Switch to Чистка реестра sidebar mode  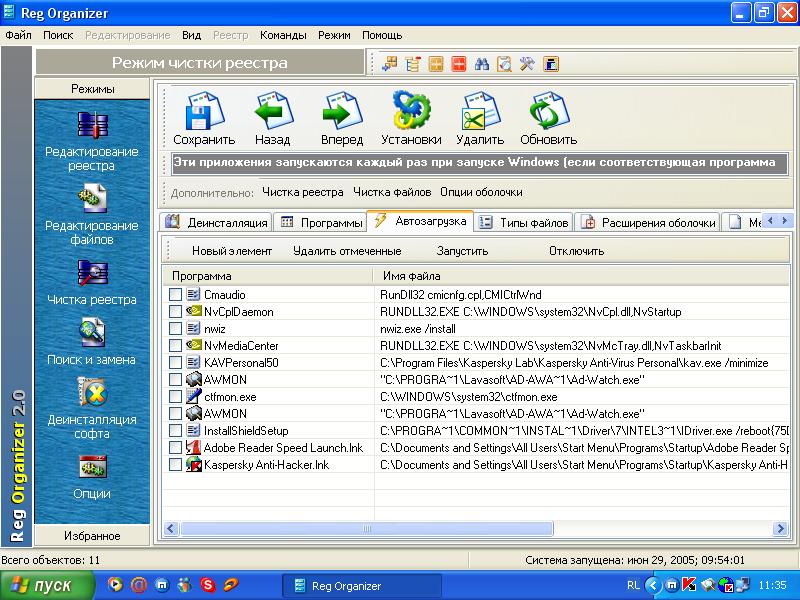coord(92,282)
